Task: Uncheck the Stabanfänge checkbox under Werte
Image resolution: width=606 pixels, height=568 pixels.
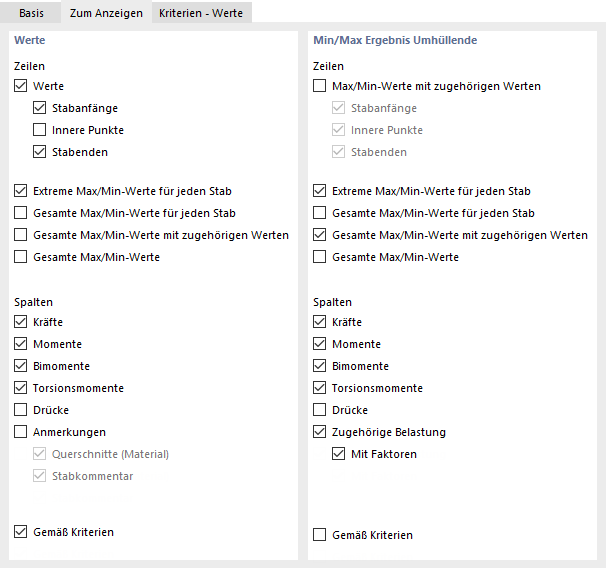Action: pos(40,108)
